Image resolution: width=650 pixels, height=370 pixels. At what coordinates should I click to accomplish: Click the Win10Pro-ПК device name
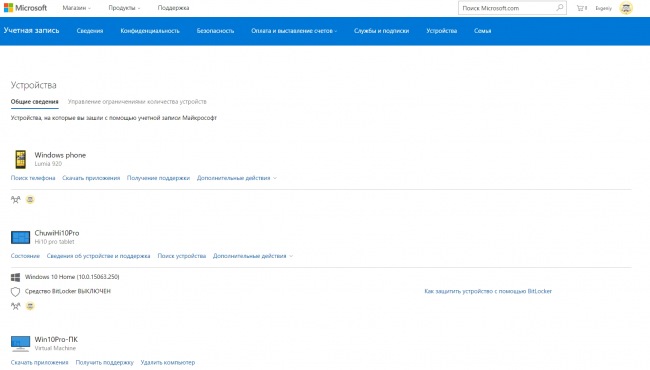pos(56,339)
